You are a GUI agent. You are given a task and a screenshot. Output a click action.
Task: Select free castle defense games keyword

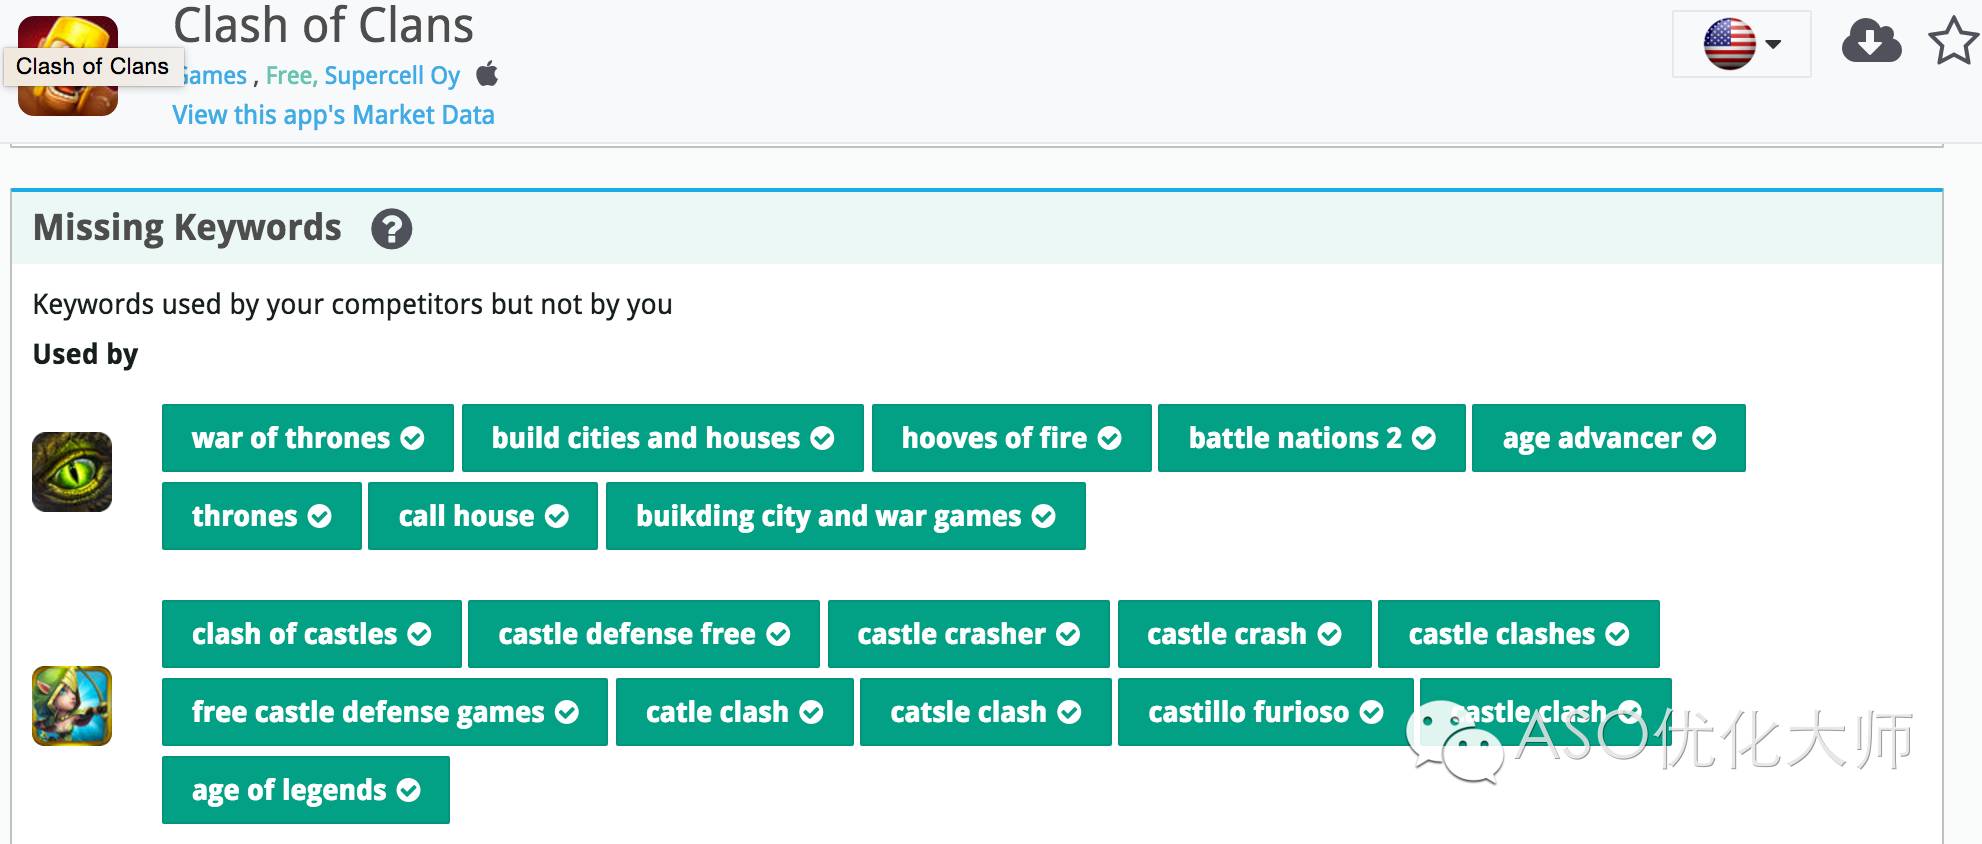tap(385, 712)
